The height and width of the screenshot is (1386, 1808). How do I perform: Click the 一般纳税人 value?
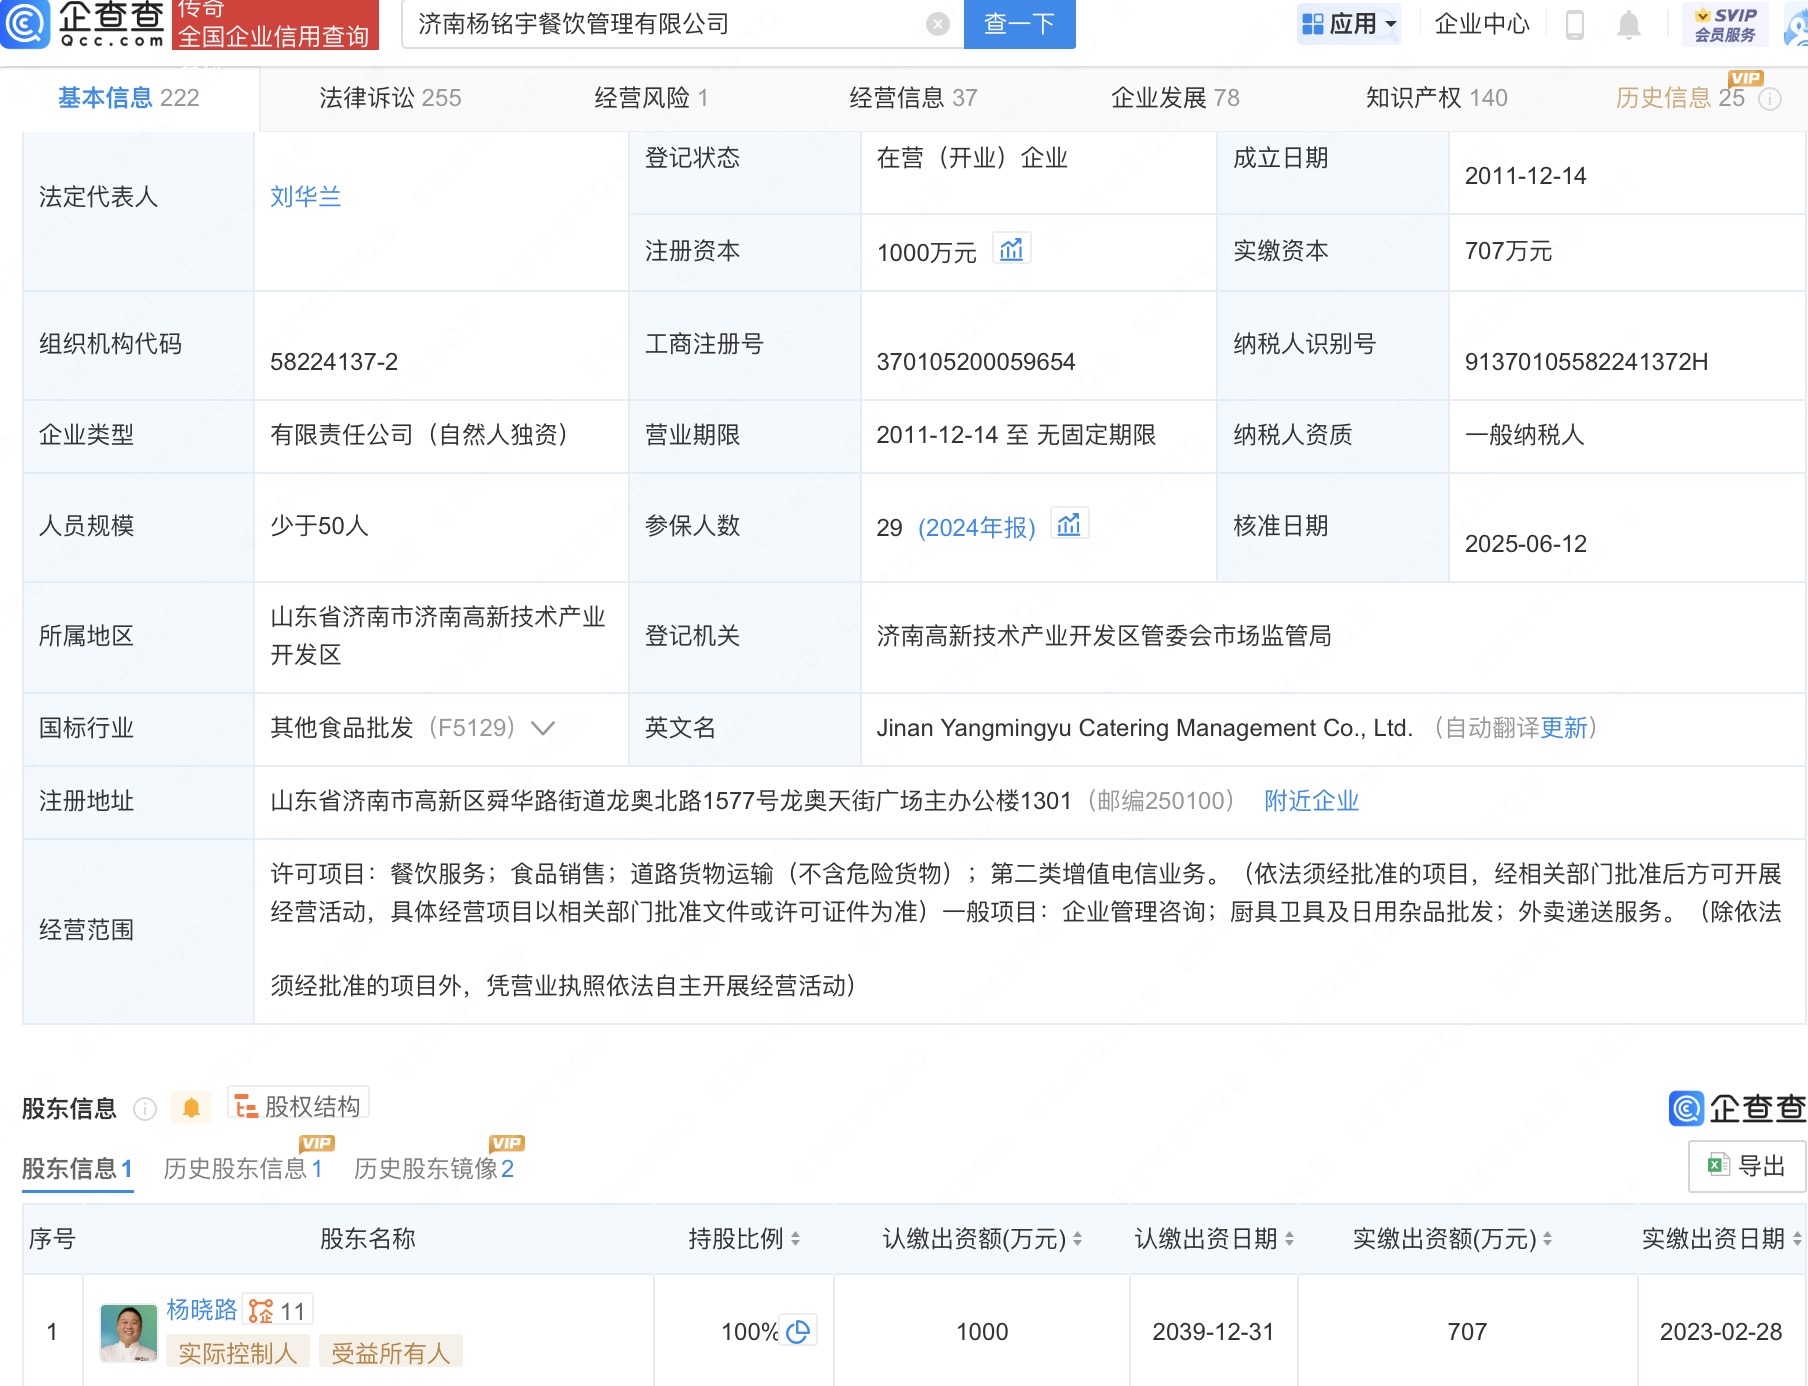click(x=1525, y=435)
